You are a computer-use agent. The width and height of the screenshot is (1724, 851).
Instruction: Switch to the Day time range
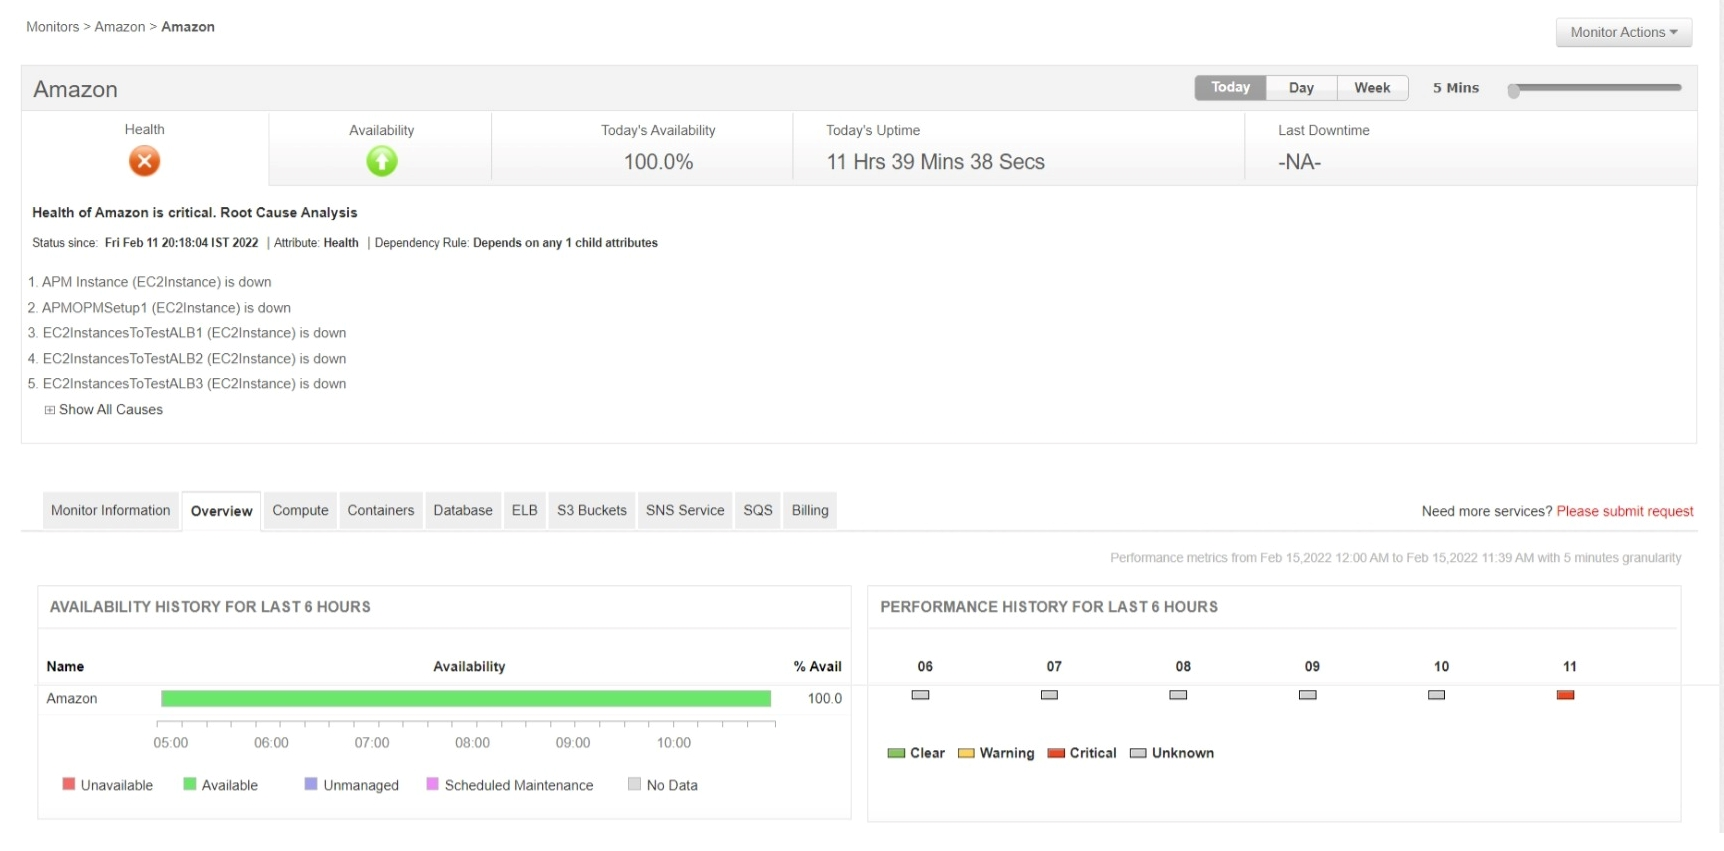click(x=1301, y=88)
